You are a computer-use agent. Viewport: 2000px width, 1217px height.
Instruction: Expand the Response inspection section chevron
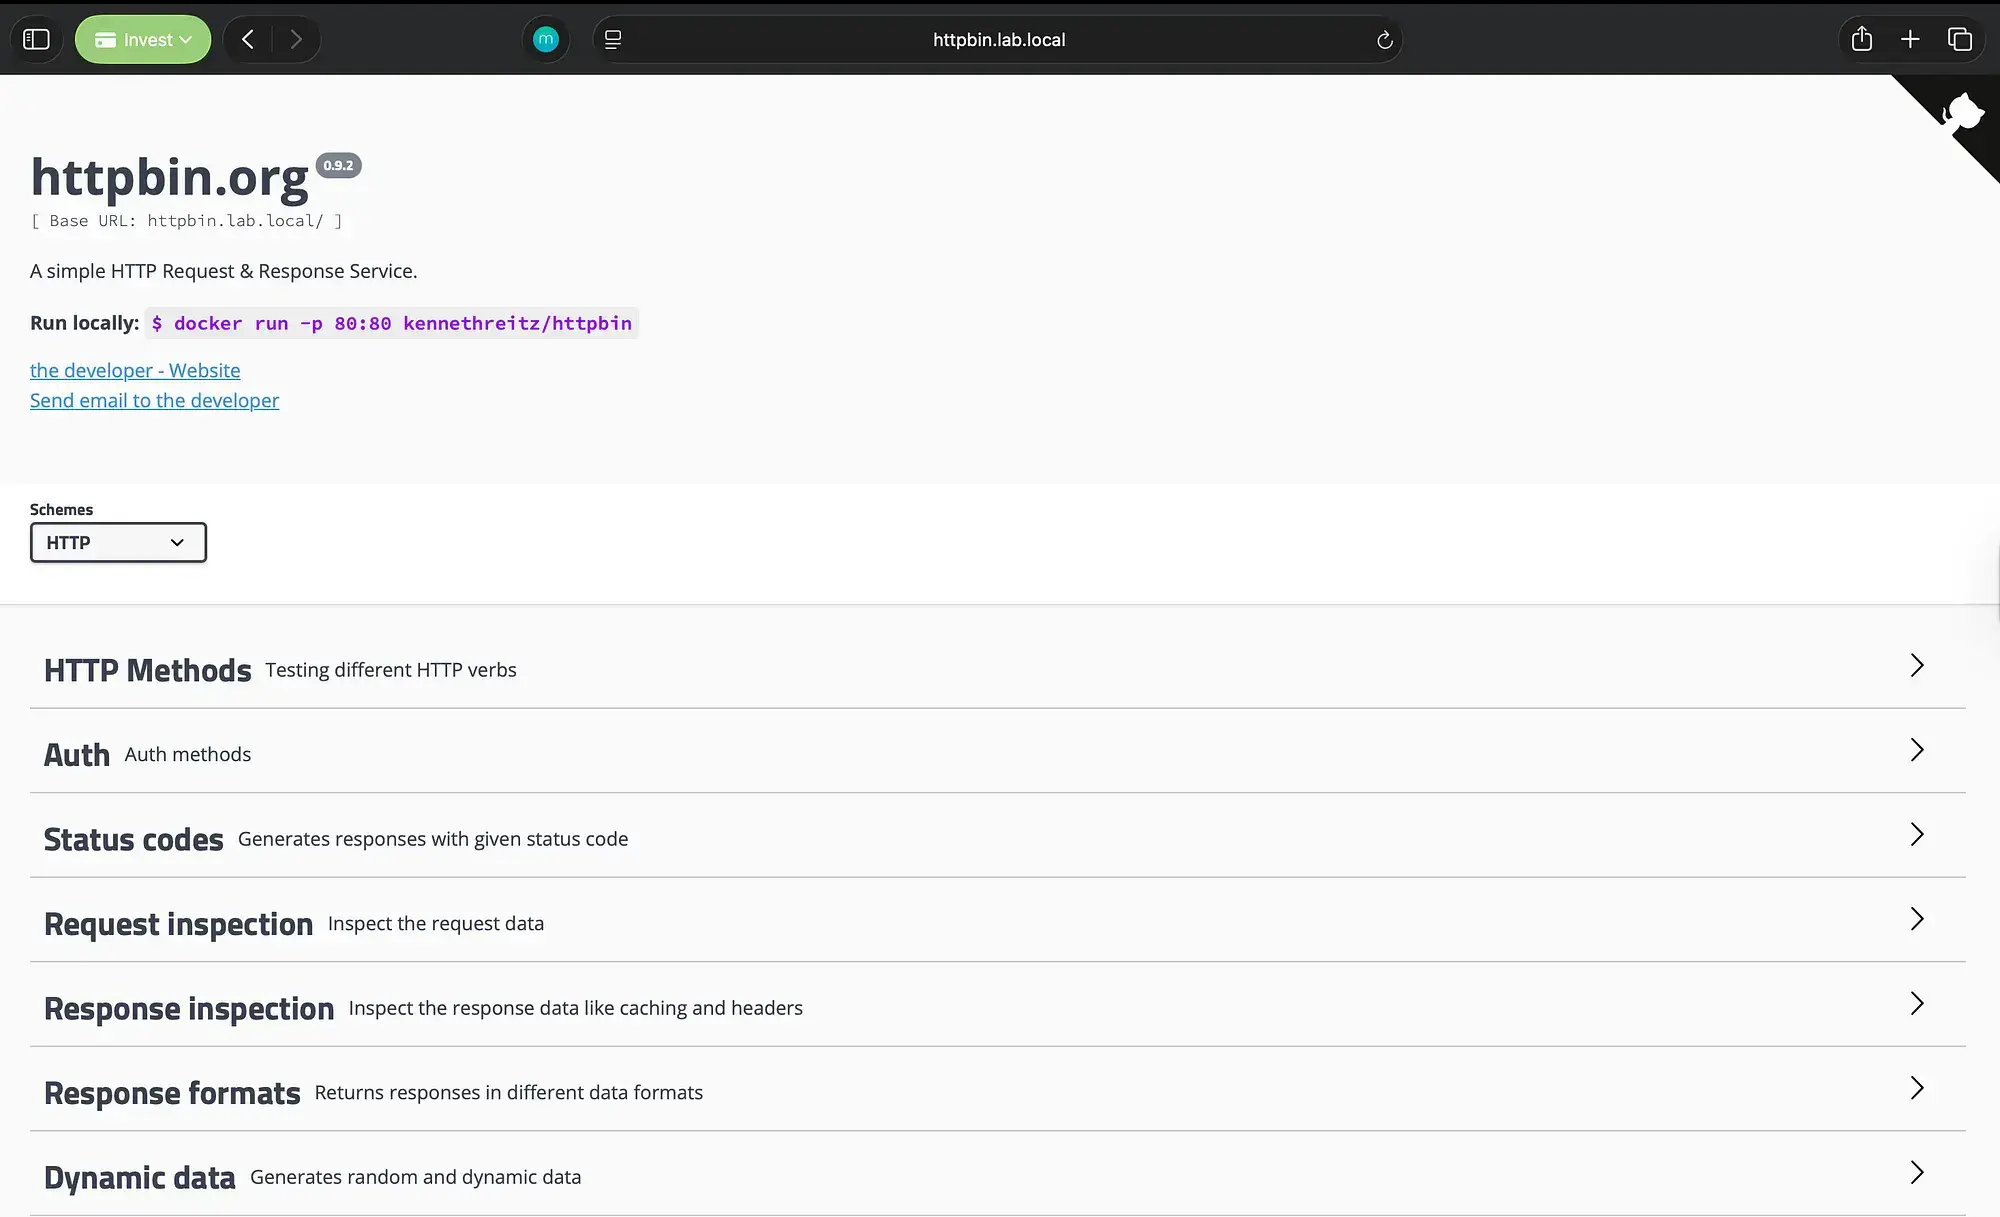pyautogui.click(x=1916, y=1004)
